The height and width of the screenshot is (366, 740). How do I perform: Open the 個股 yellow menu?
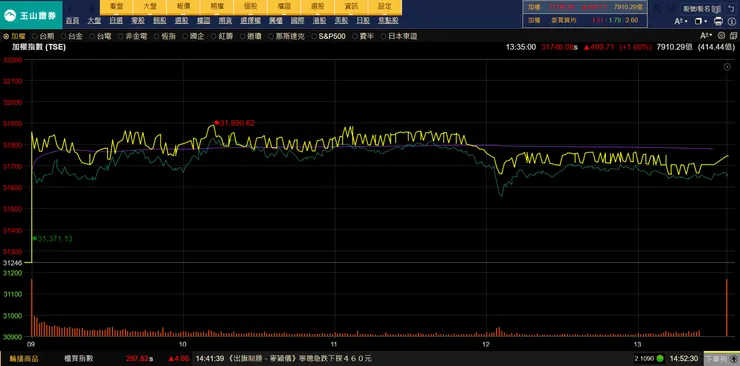[x=250, y=7]
